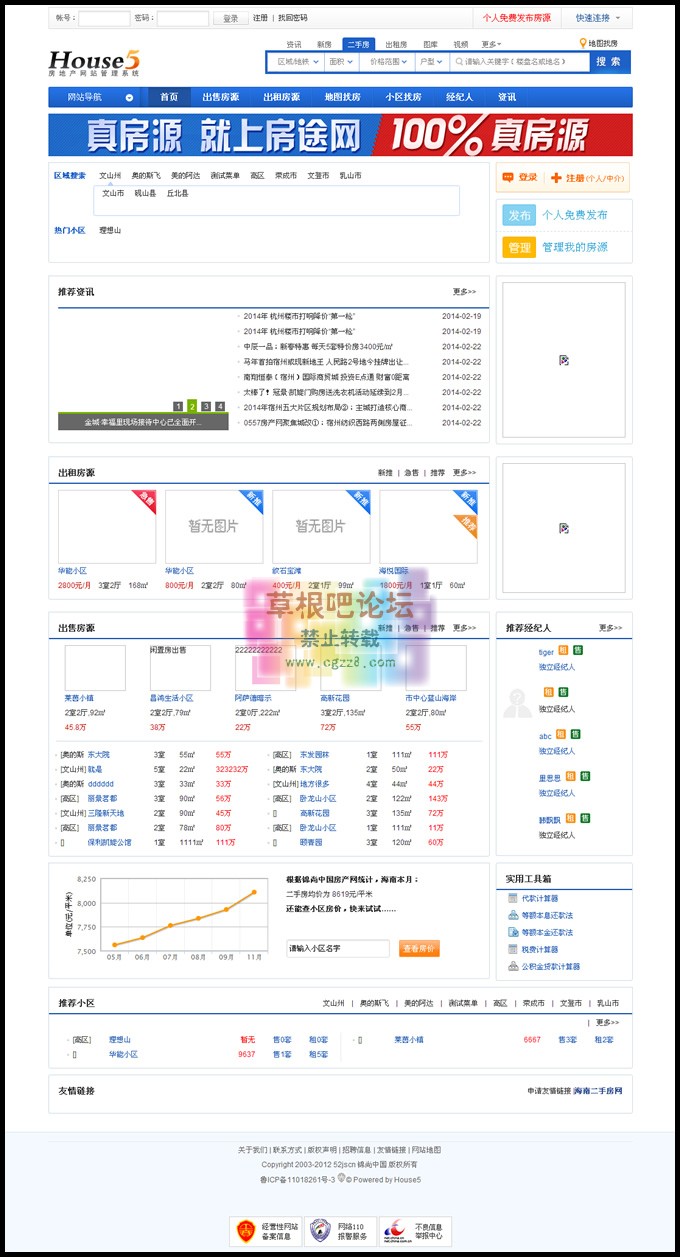The image size is (680, 1257).
Task: Click the 网络110报警服务 badge
Action: pos(340,1229)
